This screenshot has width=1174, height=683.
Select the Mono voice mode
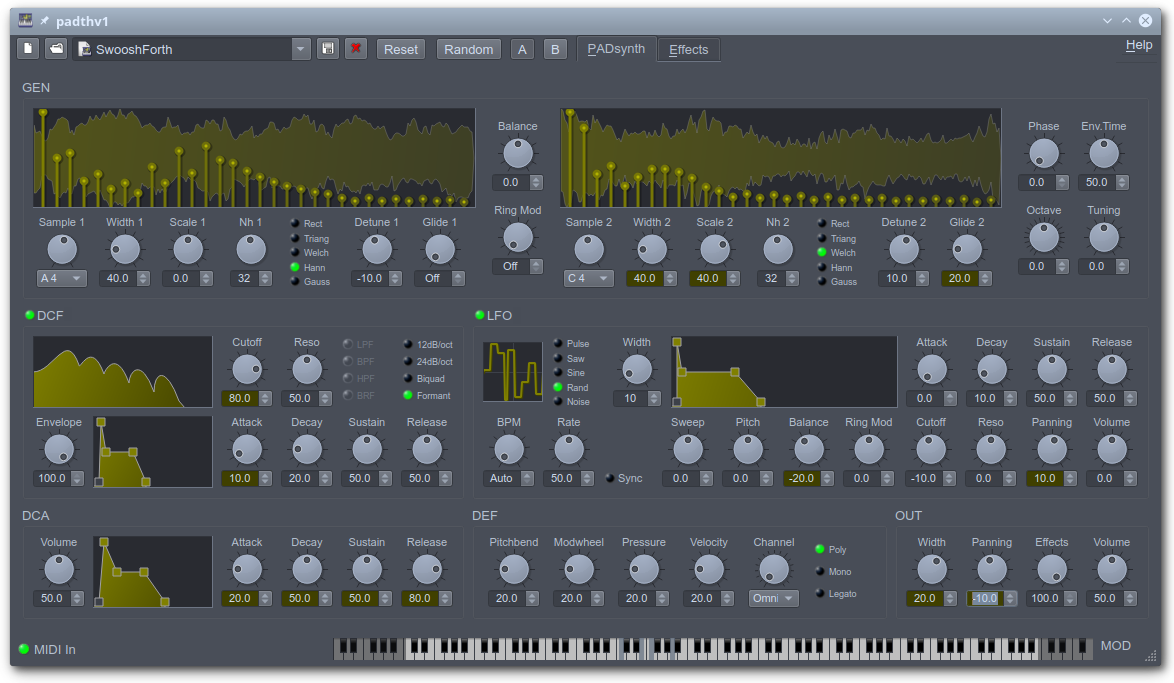[x=821, y=572]
